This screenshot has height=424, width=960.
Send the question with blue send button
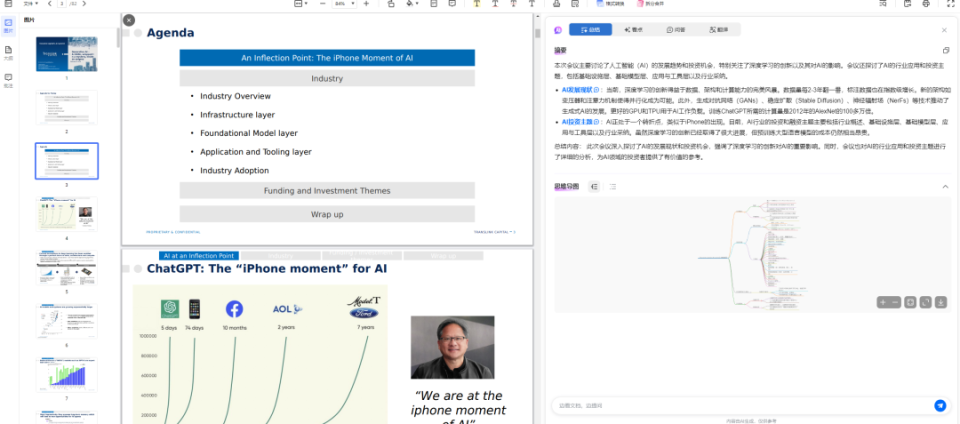pos(940,405)
